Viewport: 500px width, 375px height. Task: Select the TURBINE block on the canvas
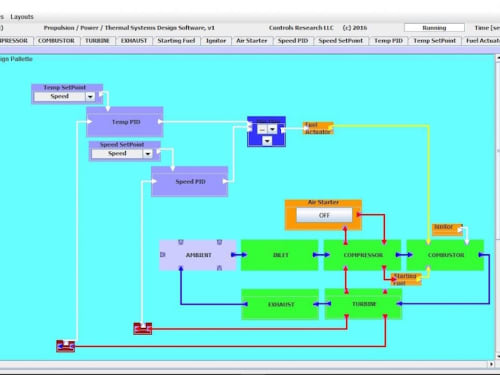(x=363, y=304)
